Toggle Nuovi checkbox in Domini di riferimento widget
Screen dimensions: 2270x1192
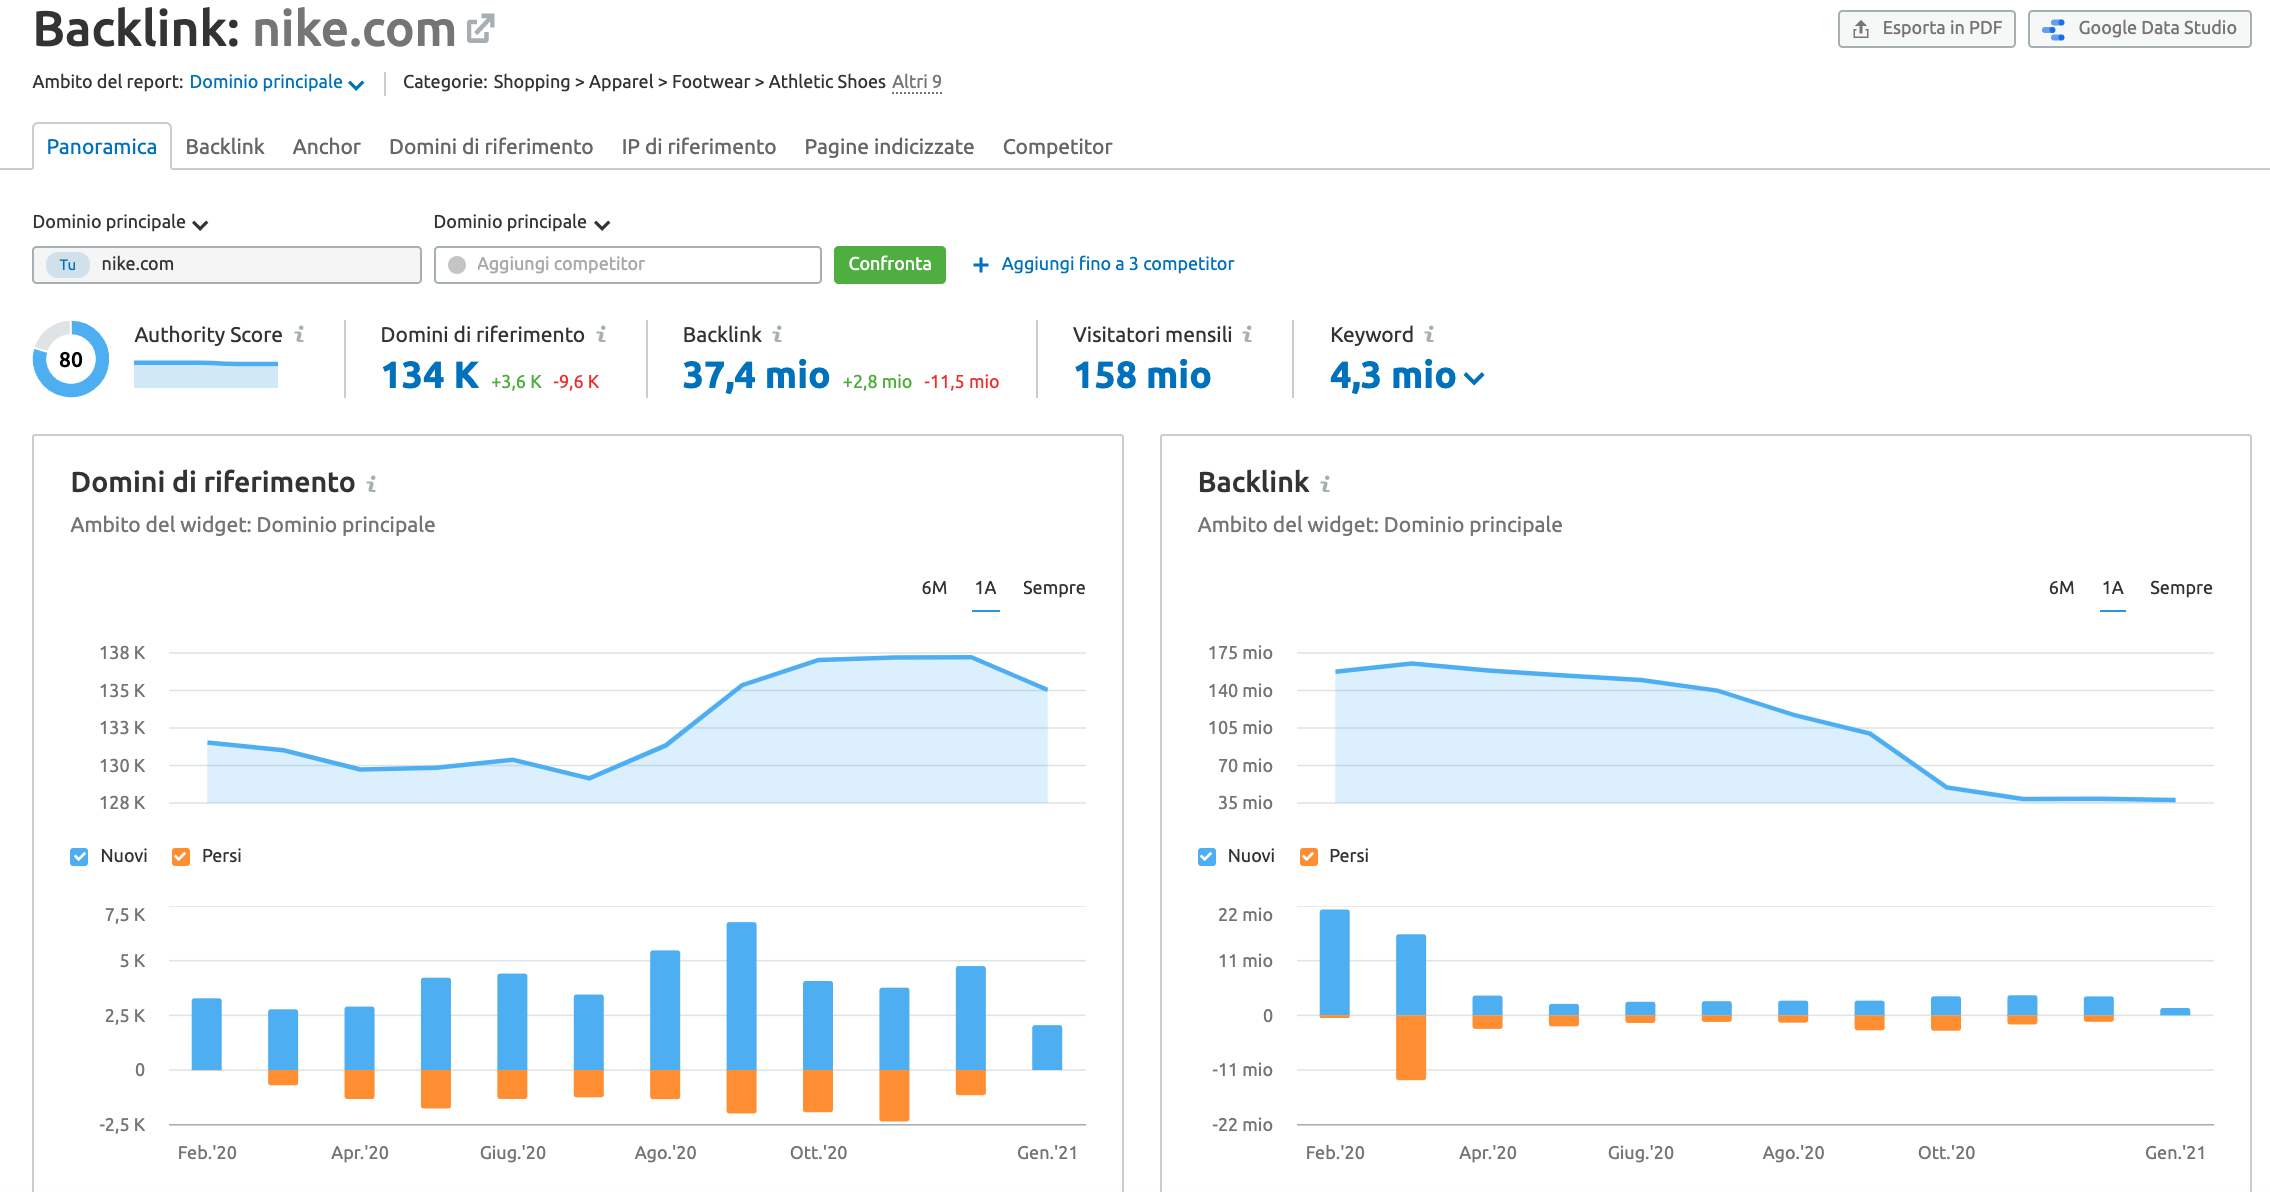pos(79,856)
